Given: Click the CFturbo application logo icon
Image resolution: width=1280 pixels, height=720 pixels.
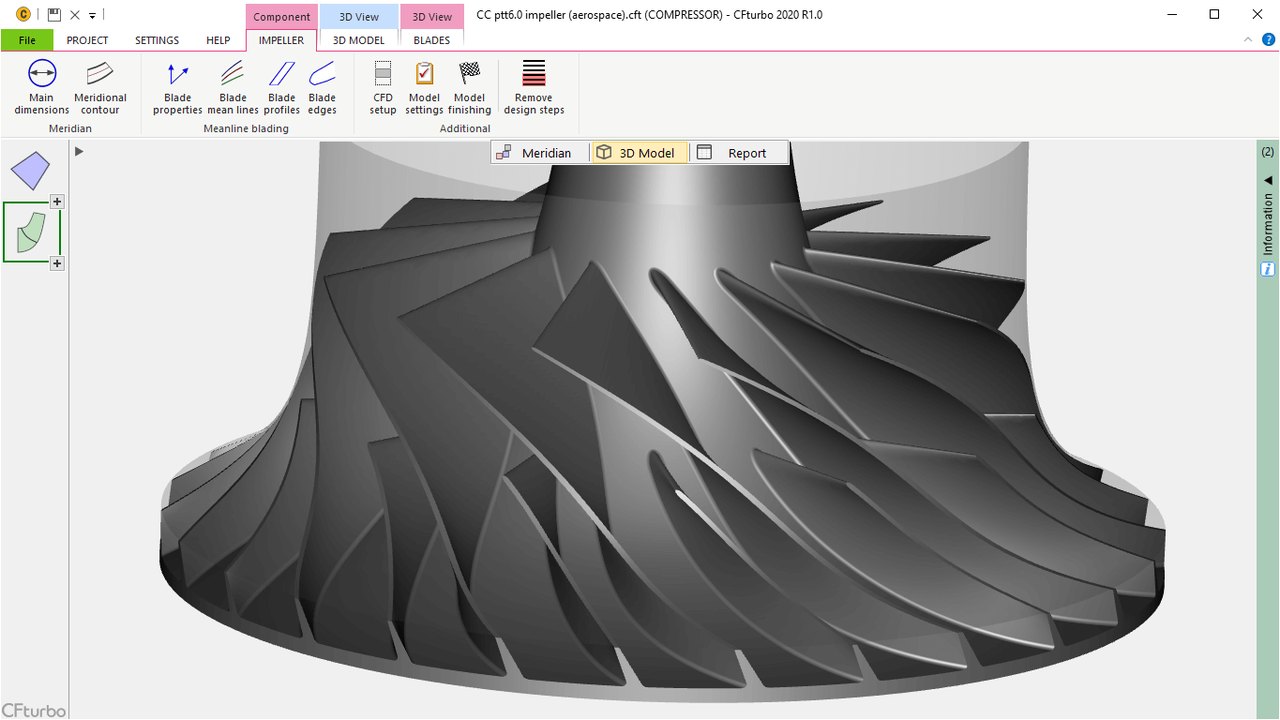Looking at the screenshot, I should point(24,15).
